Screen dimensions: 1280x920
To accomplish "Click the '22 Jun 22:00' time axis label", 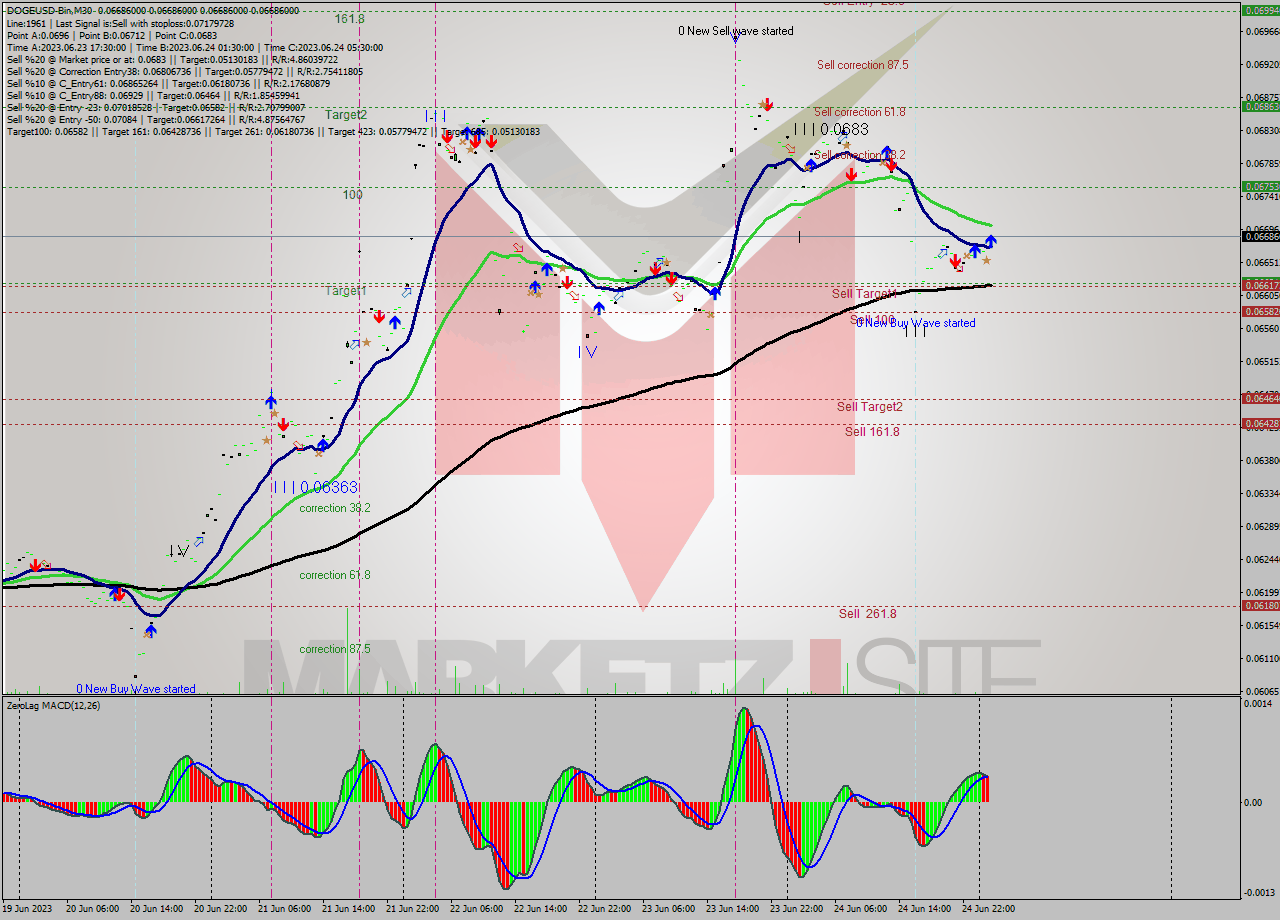I will [604, 909].
